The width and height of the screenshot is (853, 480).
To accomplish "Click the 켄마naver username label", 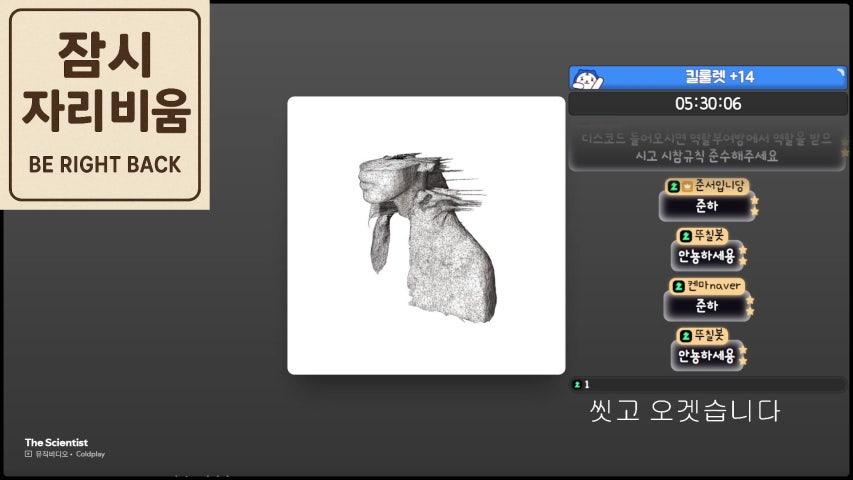I will tap(714, 286).
